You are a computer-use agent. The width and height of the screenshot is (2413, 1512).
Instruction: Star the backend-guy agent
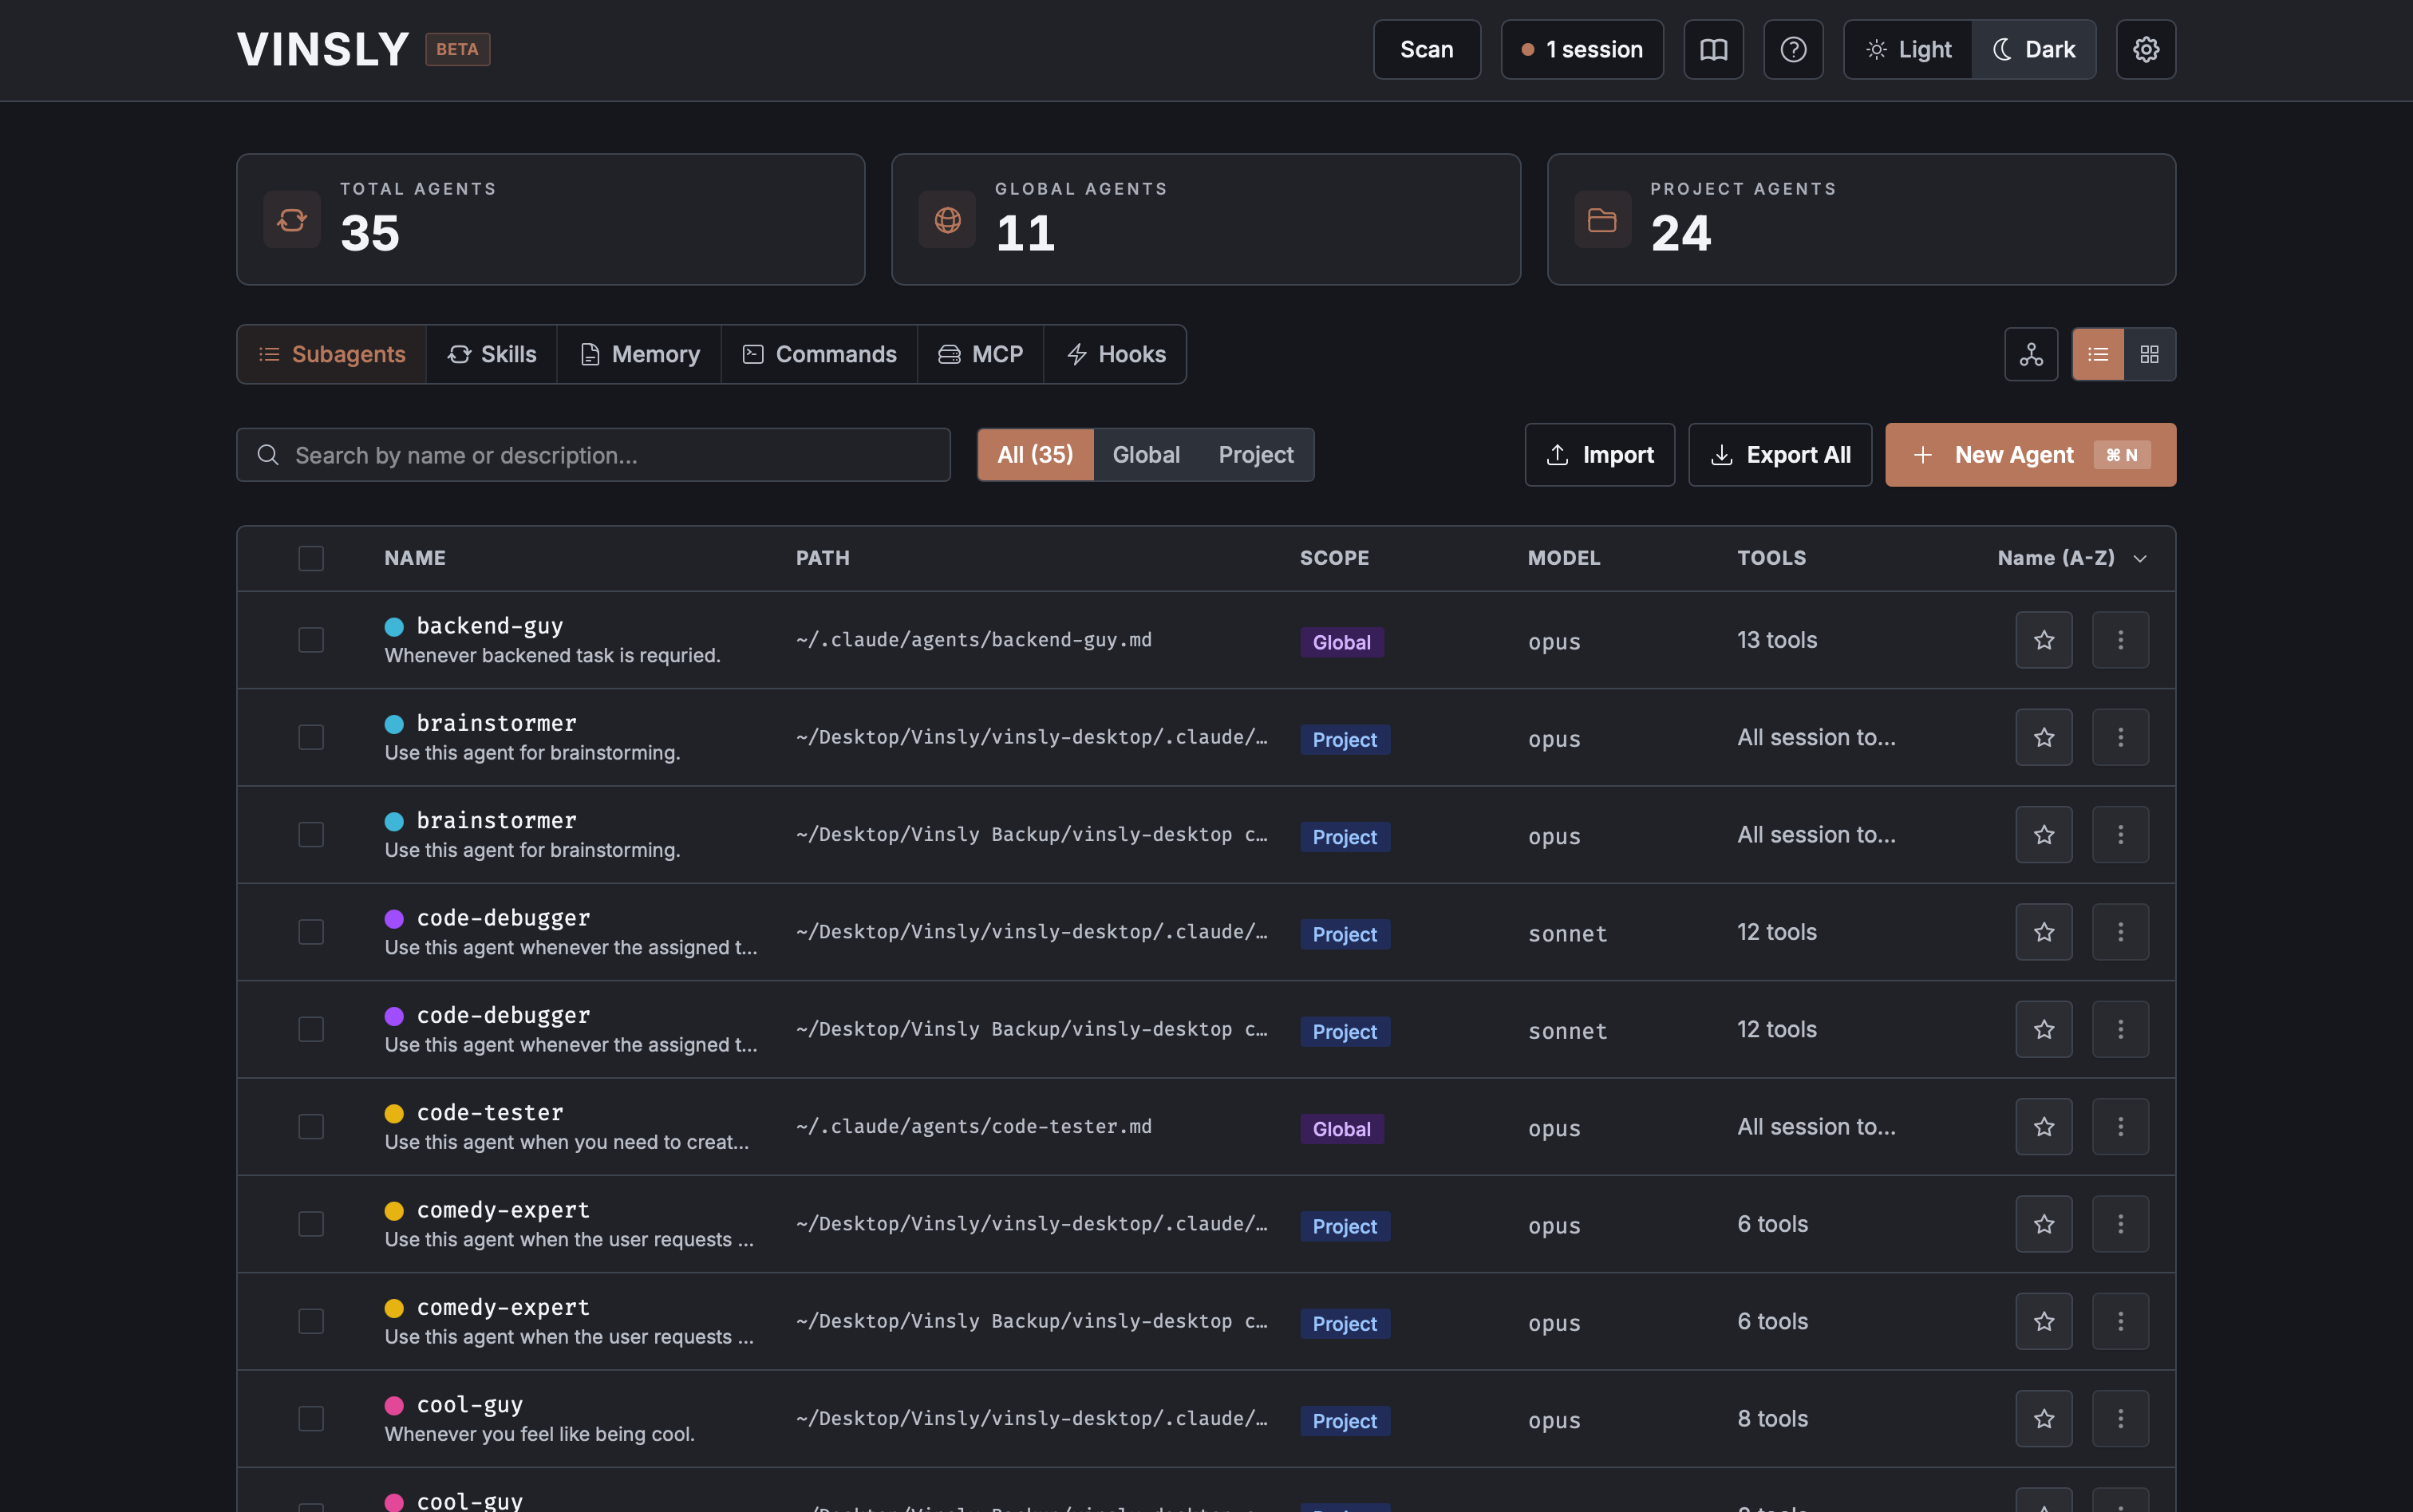point(2043,640)
